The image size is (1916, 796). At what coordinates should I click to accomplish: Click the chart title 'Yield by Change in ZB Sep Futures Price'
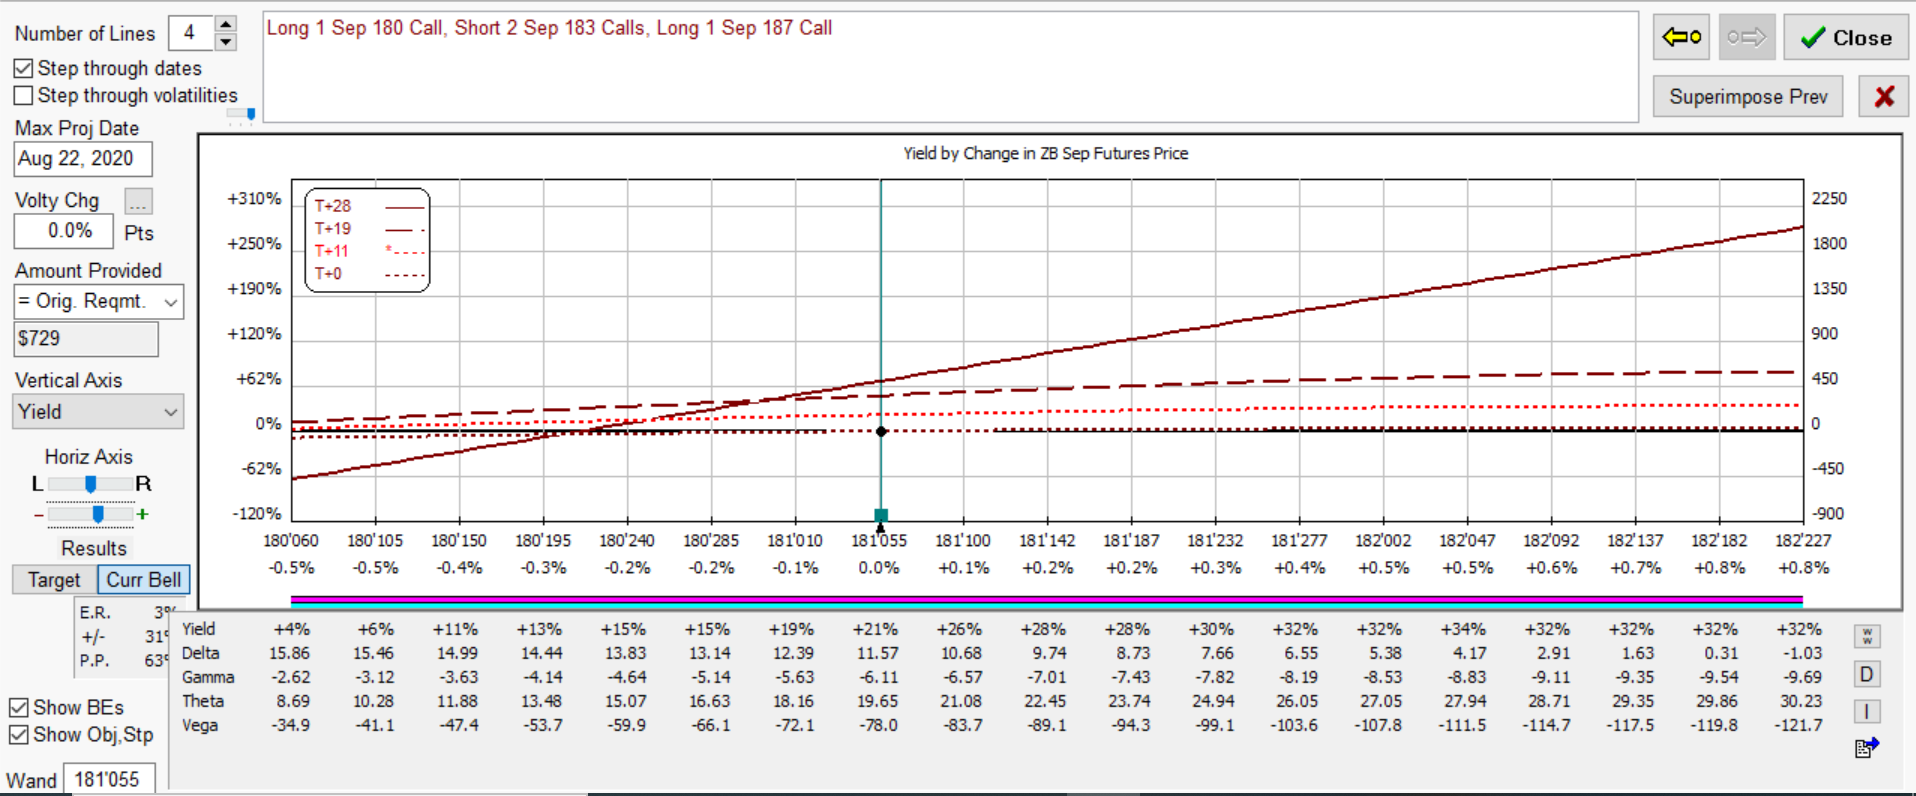(1046, 154)
